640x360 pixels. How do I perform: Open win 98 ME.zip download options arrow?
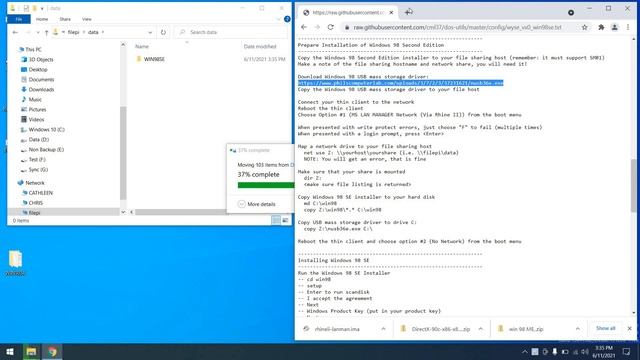click(x=578, y=329)
